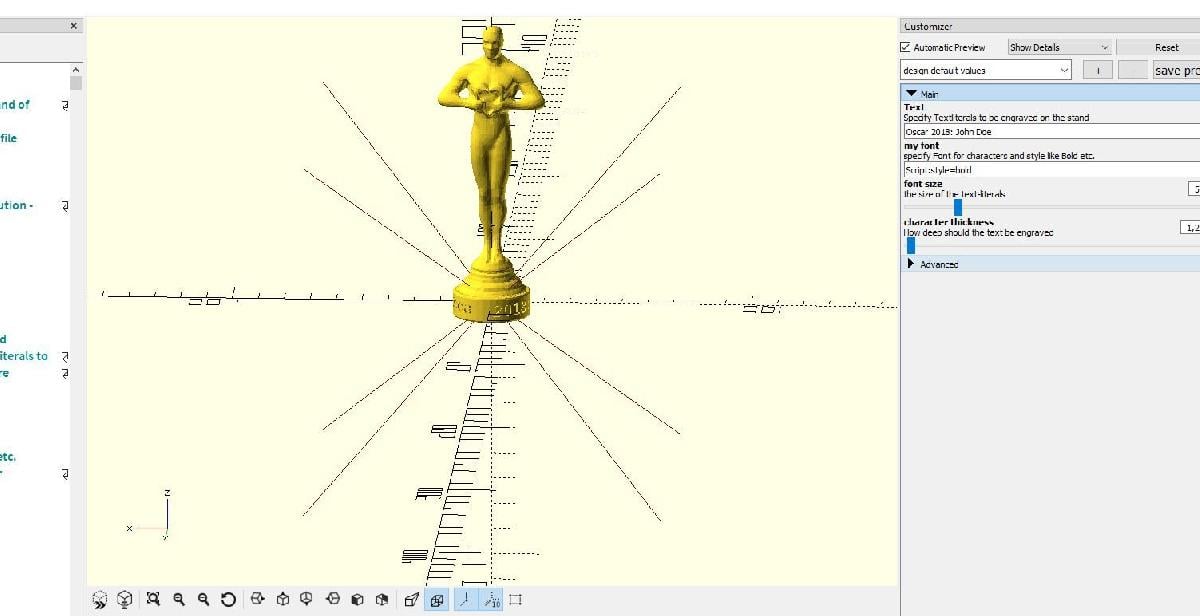
Task: Switch to the Top view cube icon
Action: click(283, 600)
